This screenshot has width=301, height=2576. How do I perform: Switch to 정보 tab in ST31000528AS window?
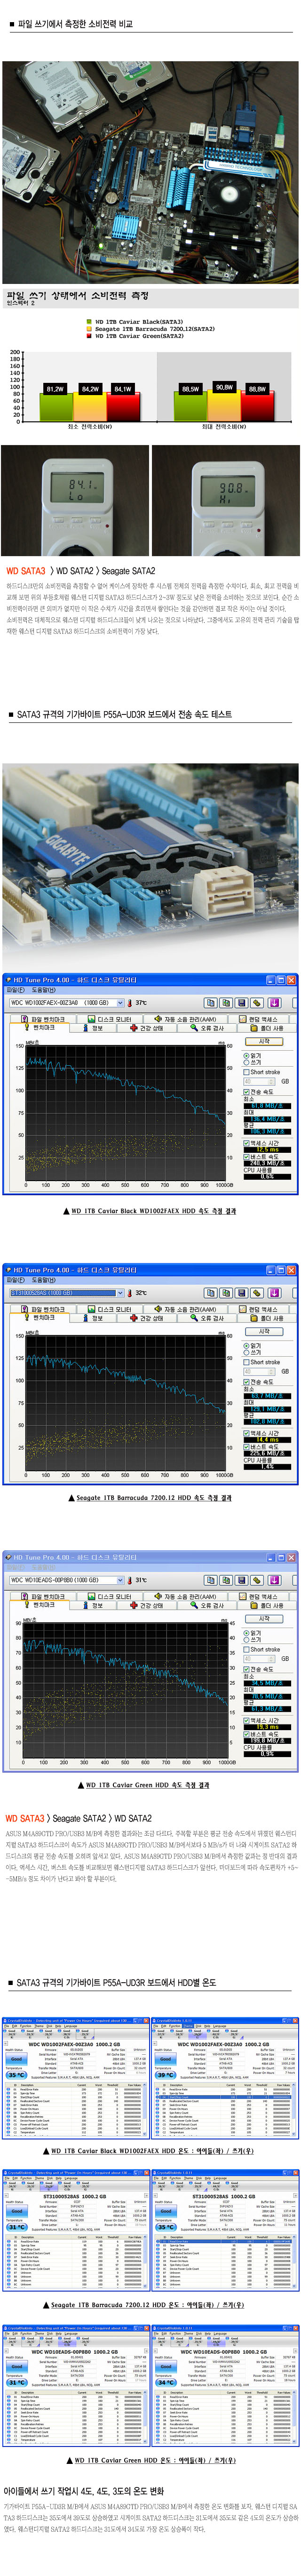92,1318
